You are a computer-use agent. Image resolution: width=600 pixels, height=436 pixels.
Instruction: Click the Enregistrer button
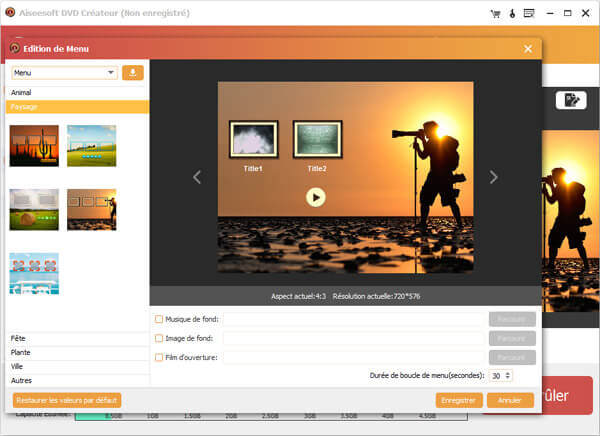[x=458, y=400]
